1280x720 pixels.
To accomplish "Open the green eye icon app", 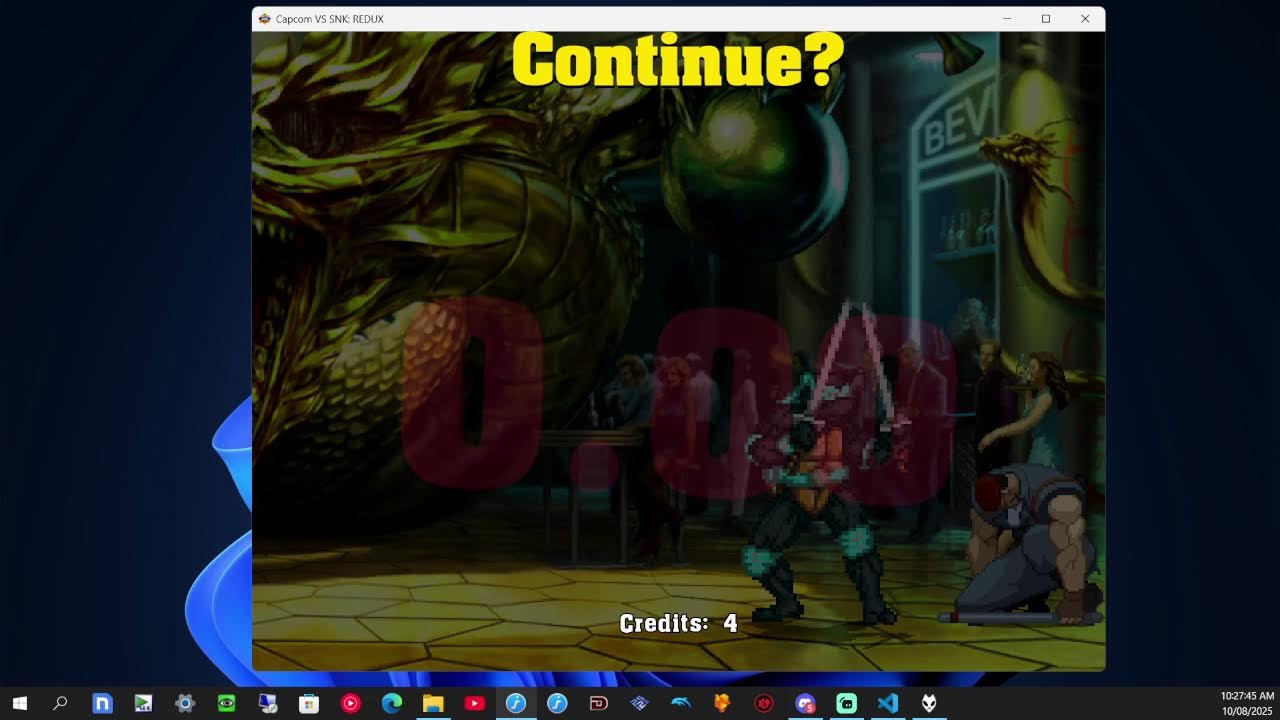I will pyautogui.click(x=226, y=703).
